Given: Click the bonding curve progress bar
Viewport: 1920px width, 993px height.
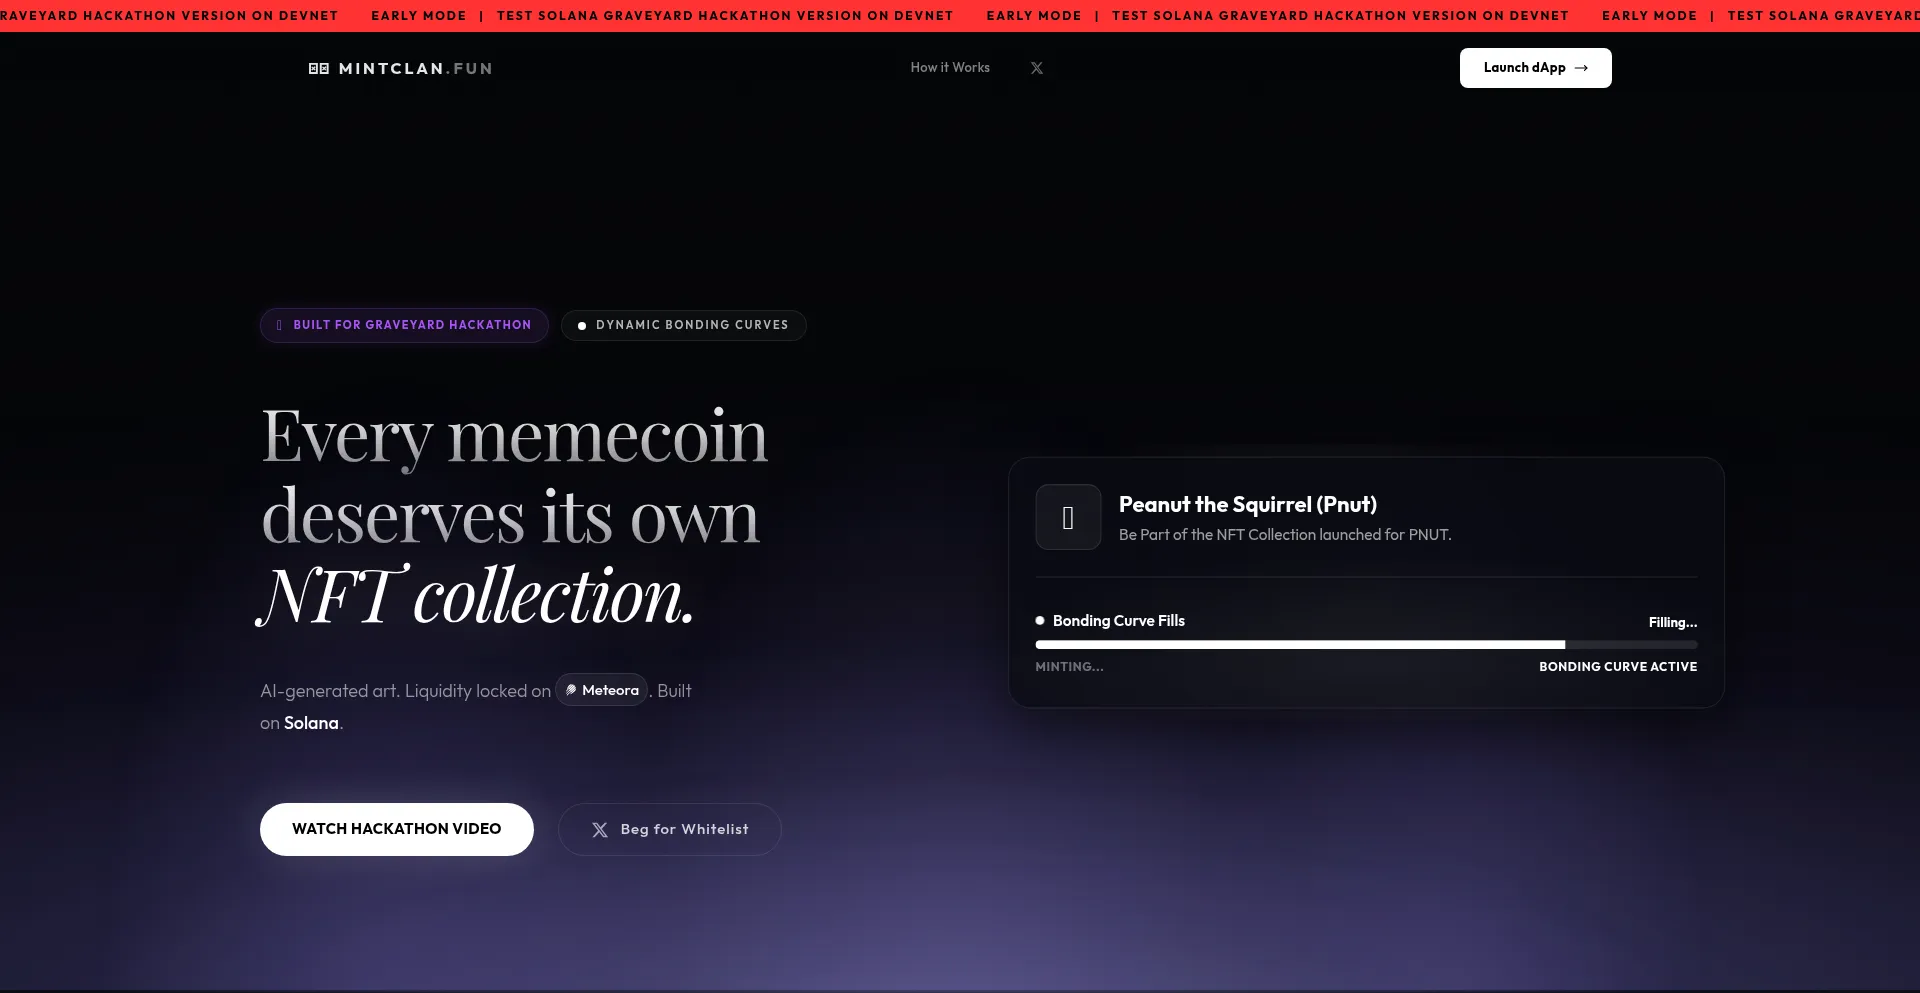Looking at the screenshot, I should (x=1366, y=645).
